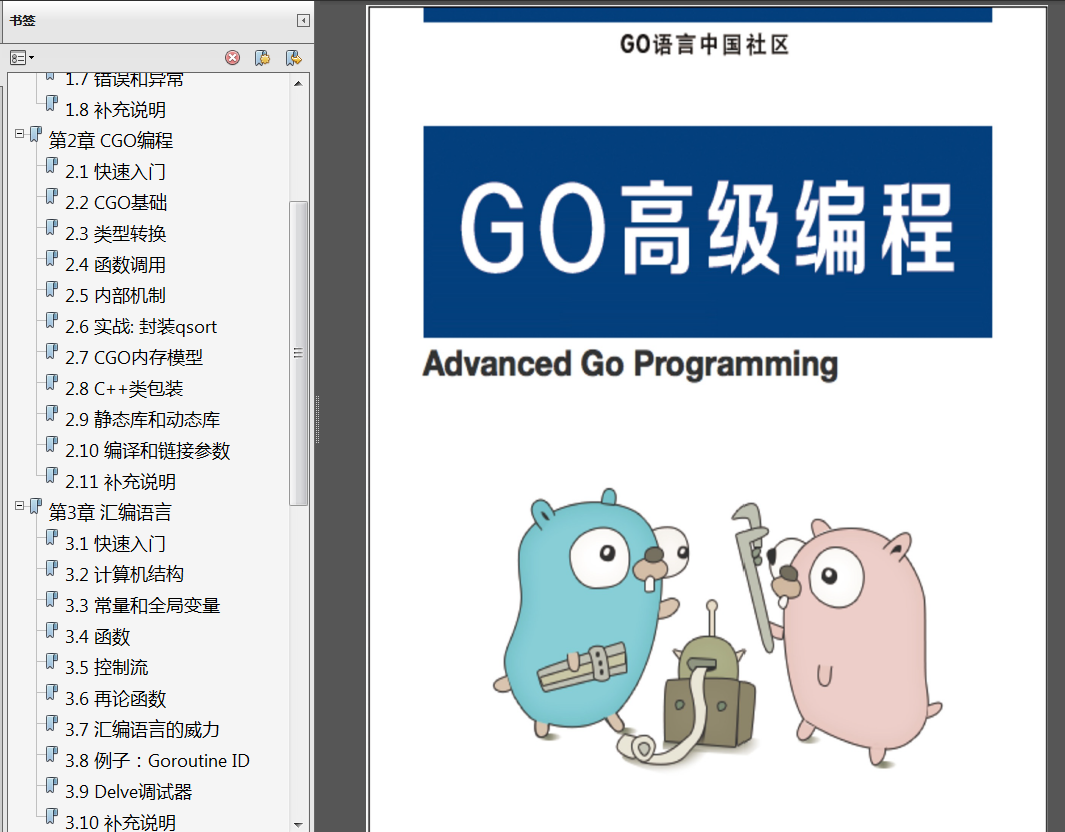Jump to bookmark 3.2 计算机结构
This screenshot has height=832, width=1065.
pos(124,575)
